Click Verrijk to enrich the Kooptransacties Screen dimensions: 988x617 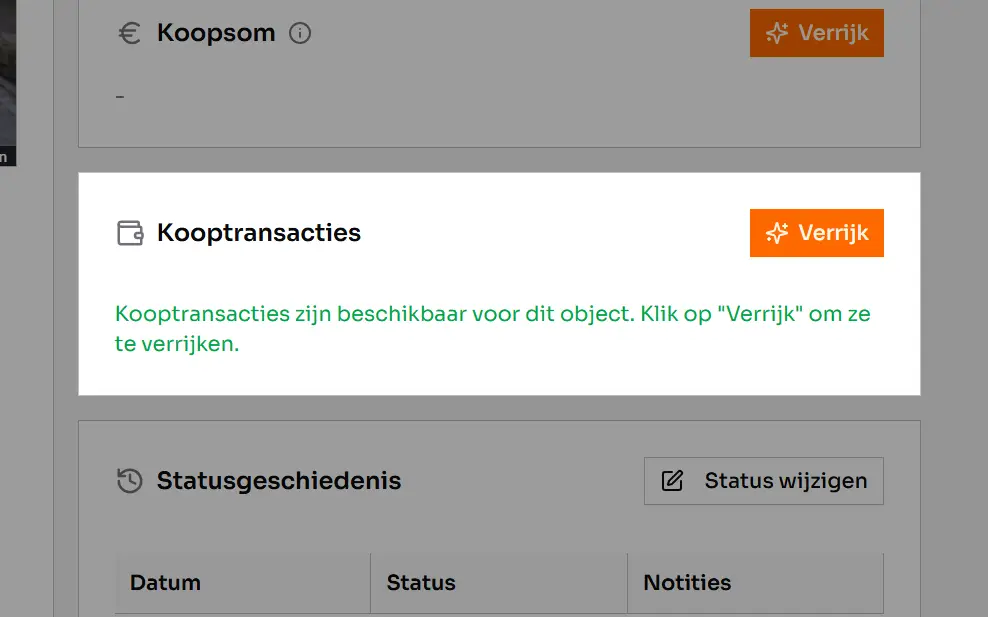817,233
